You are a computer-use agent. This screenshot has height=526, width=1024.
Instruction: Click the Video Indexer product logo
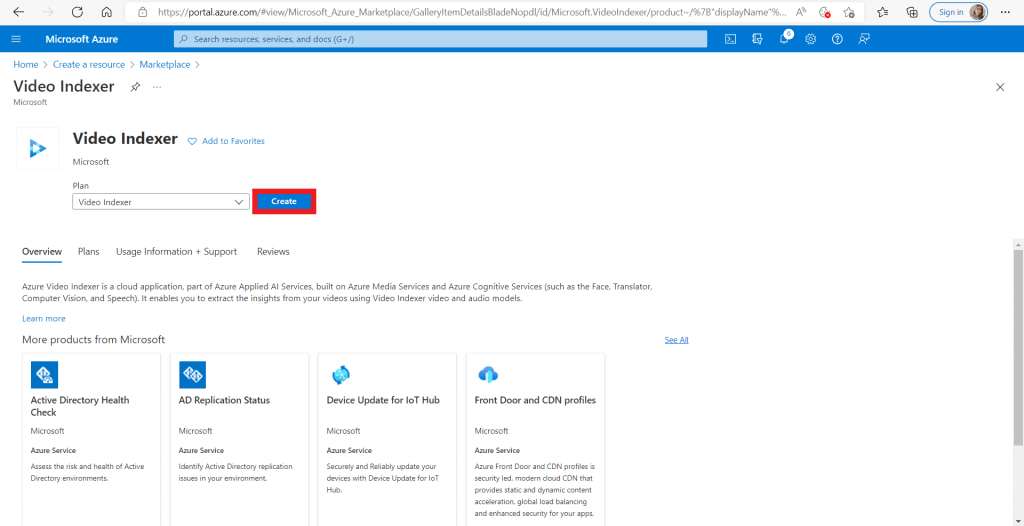pyautogui.click(x=38, y=148)
